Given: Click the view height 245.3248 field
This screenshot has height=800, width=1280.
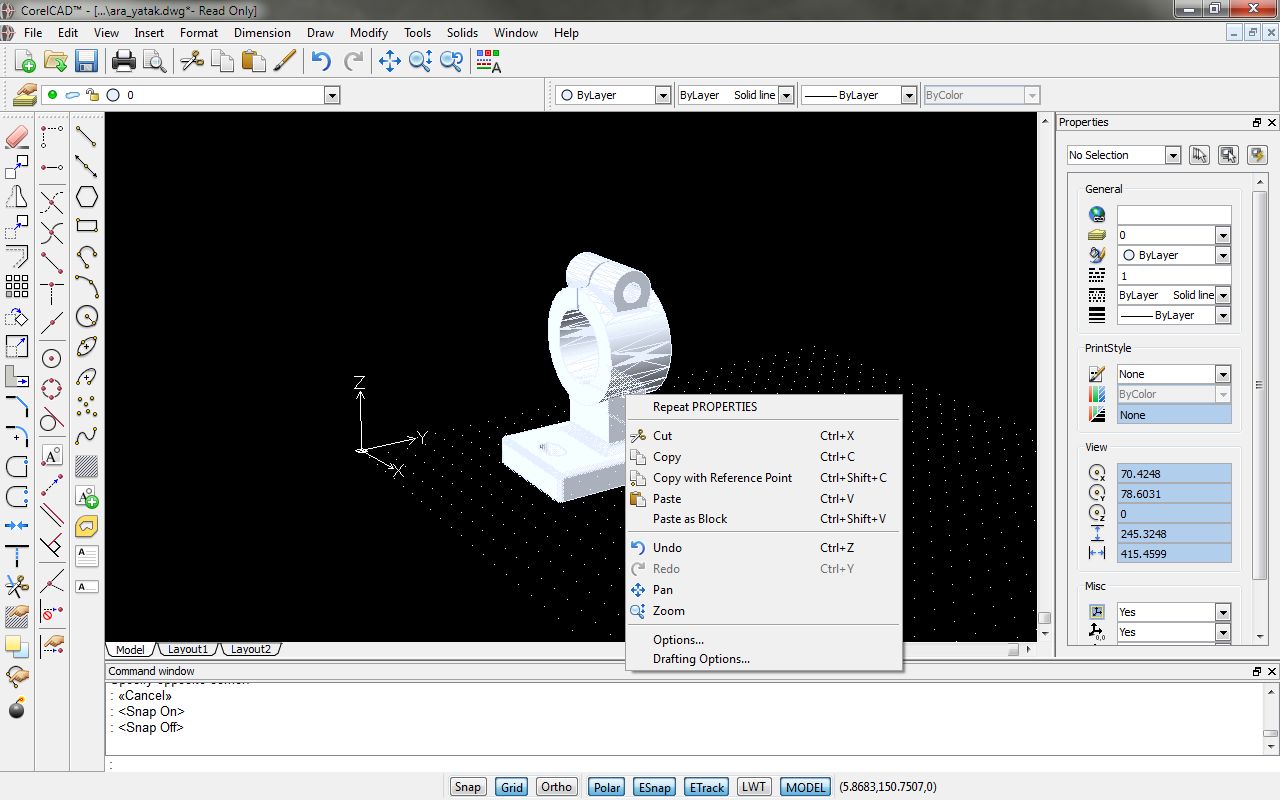Looking at the screenshot, I should tap(1174, 534).
